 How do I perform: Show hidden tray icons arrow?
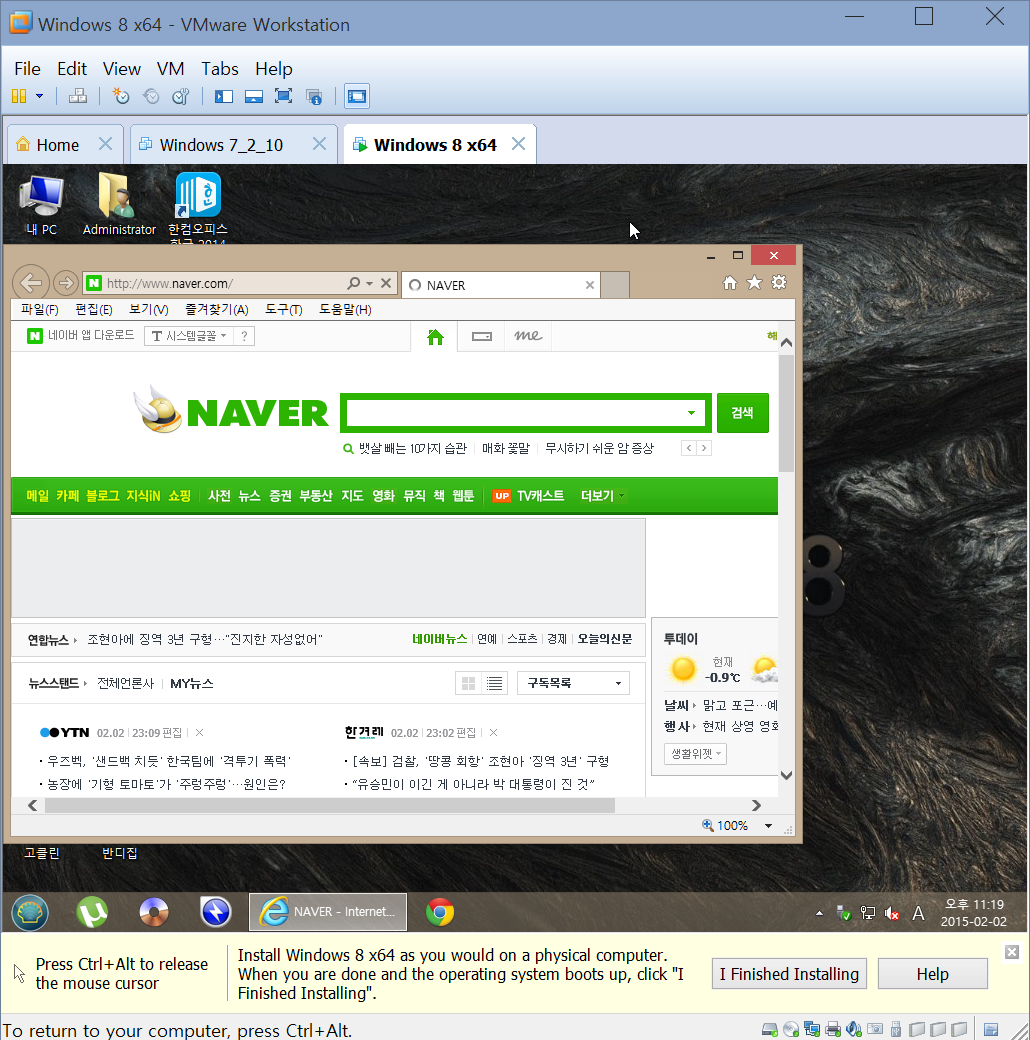coord(820,913)
